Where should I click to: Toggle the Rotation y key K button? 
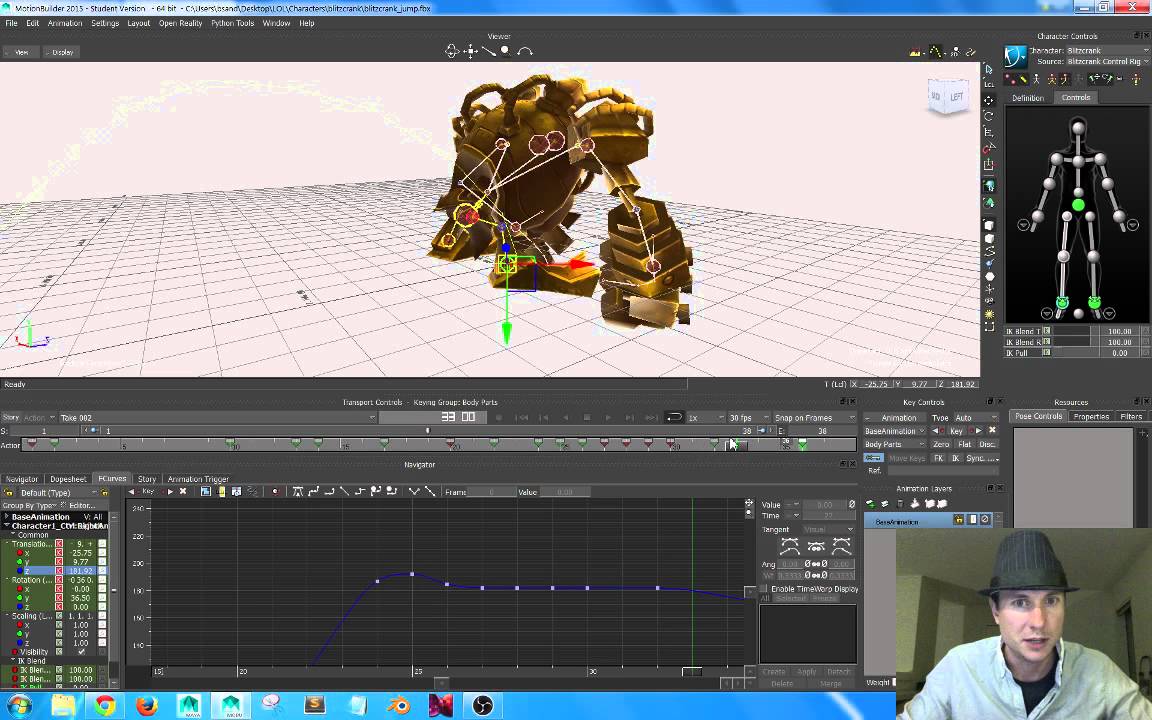tap(59, 598)
